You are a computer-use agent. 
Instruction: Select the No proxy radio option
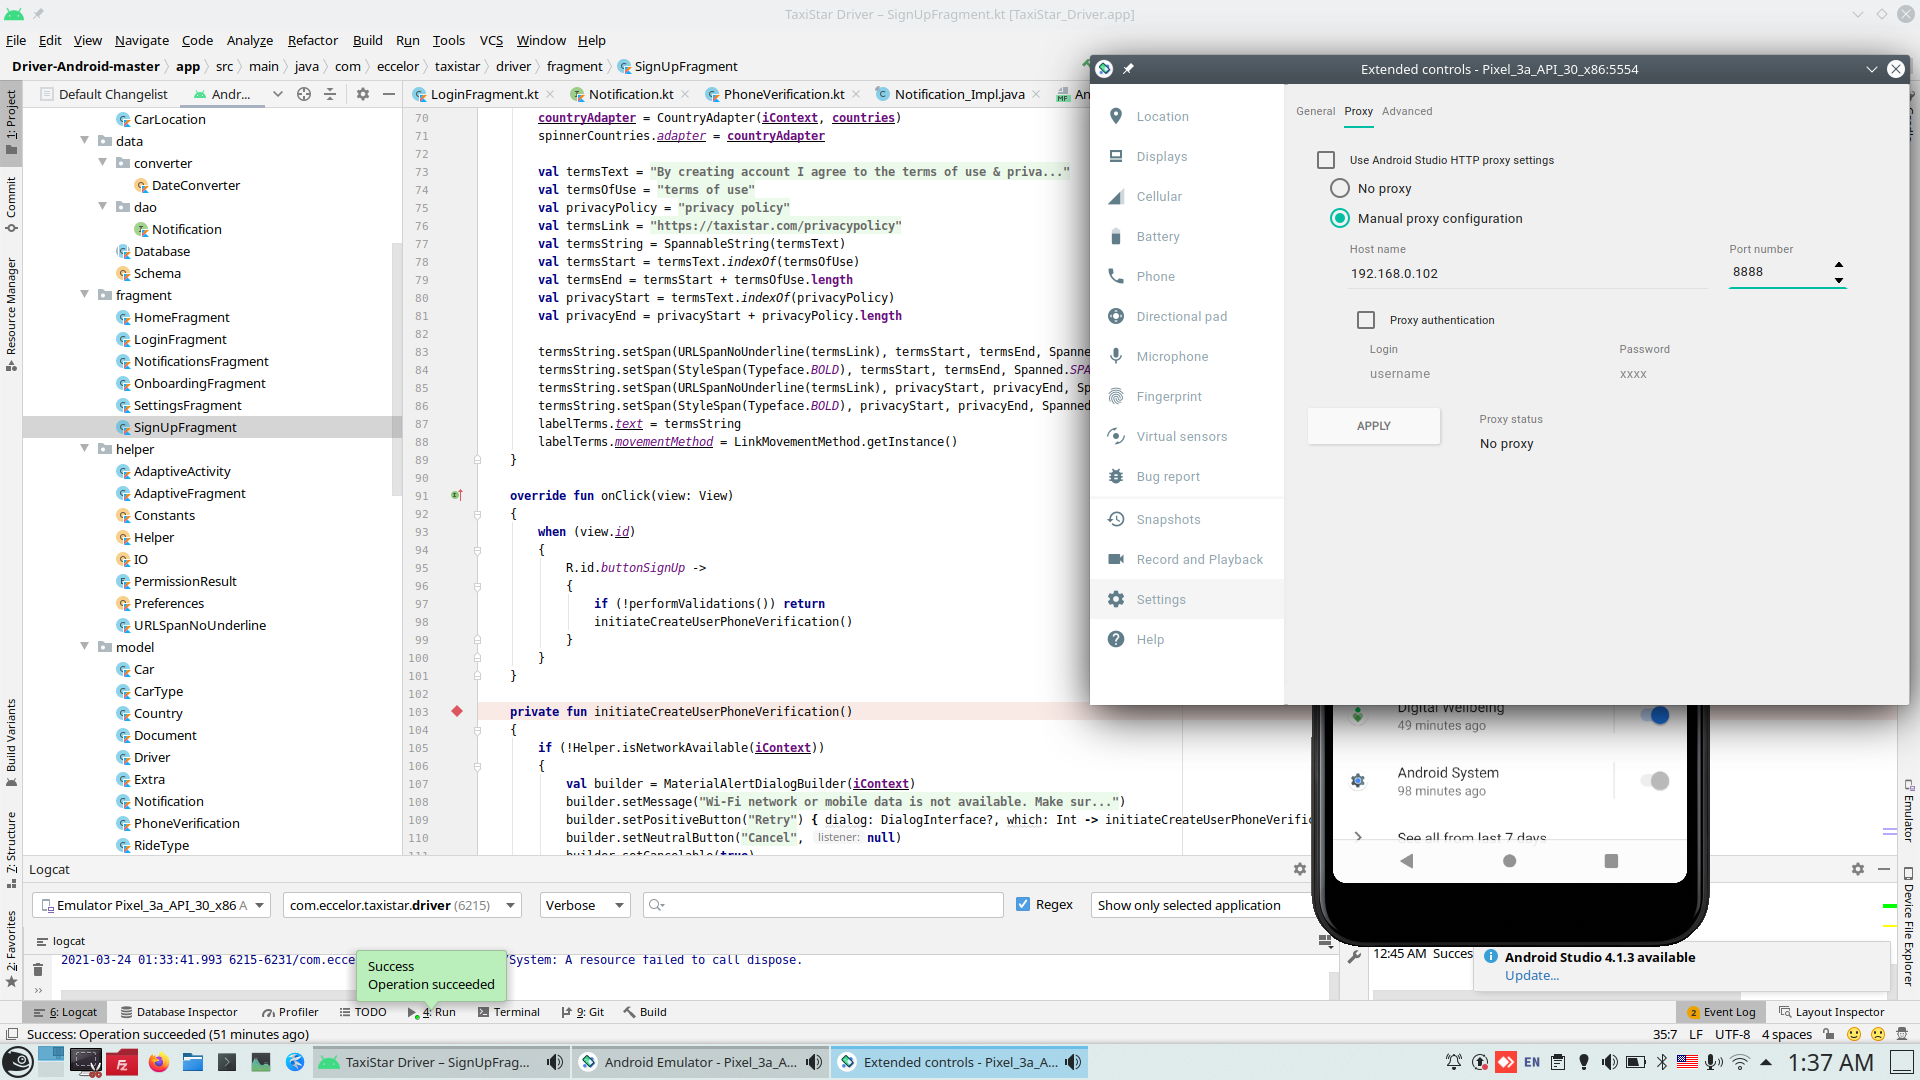click(1340, 189)
